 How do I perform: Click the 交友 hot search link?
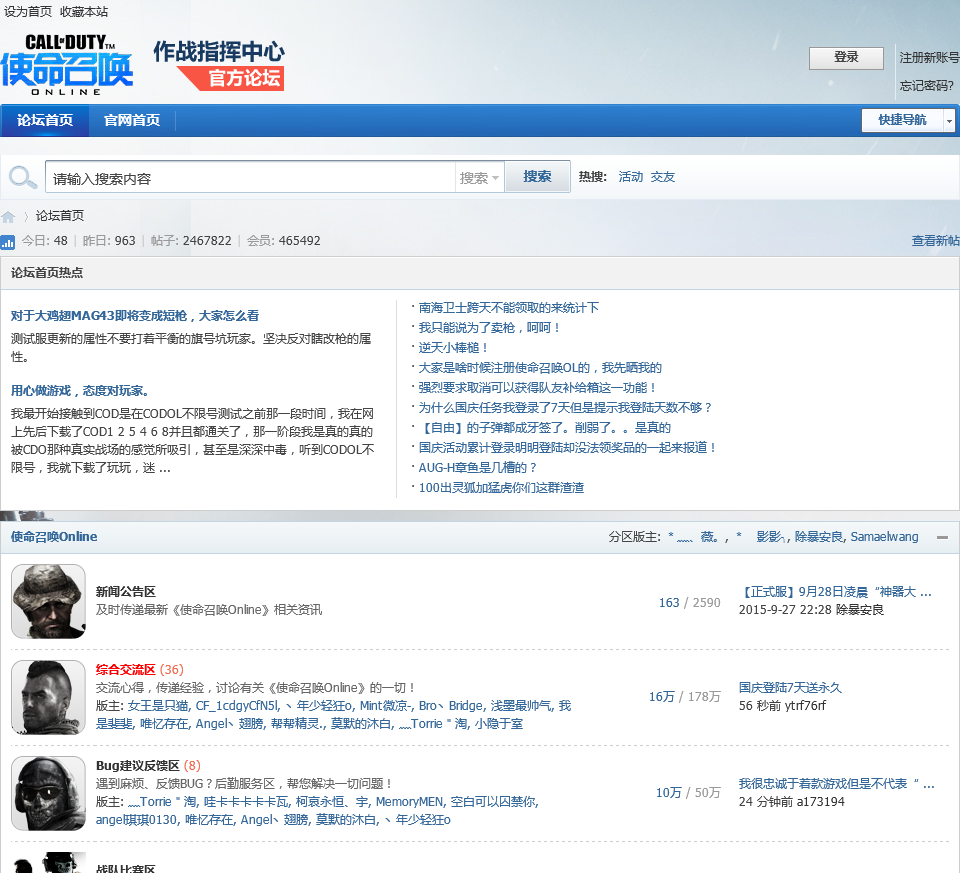tap(662, 177)
